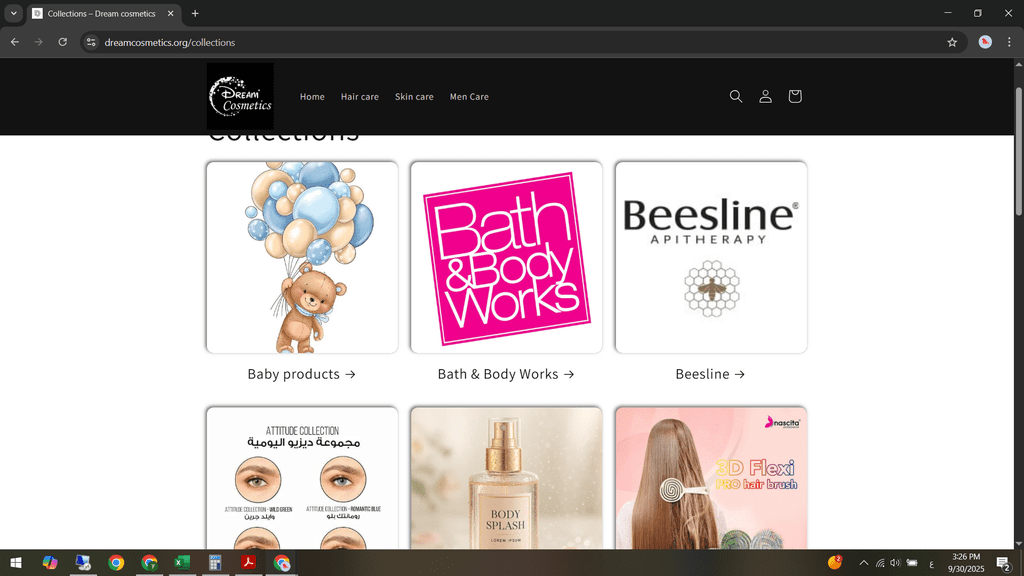This screenshot has width=1024, height=576.
Task: Open a new tab with plus button
Action: tap(195, 13)
